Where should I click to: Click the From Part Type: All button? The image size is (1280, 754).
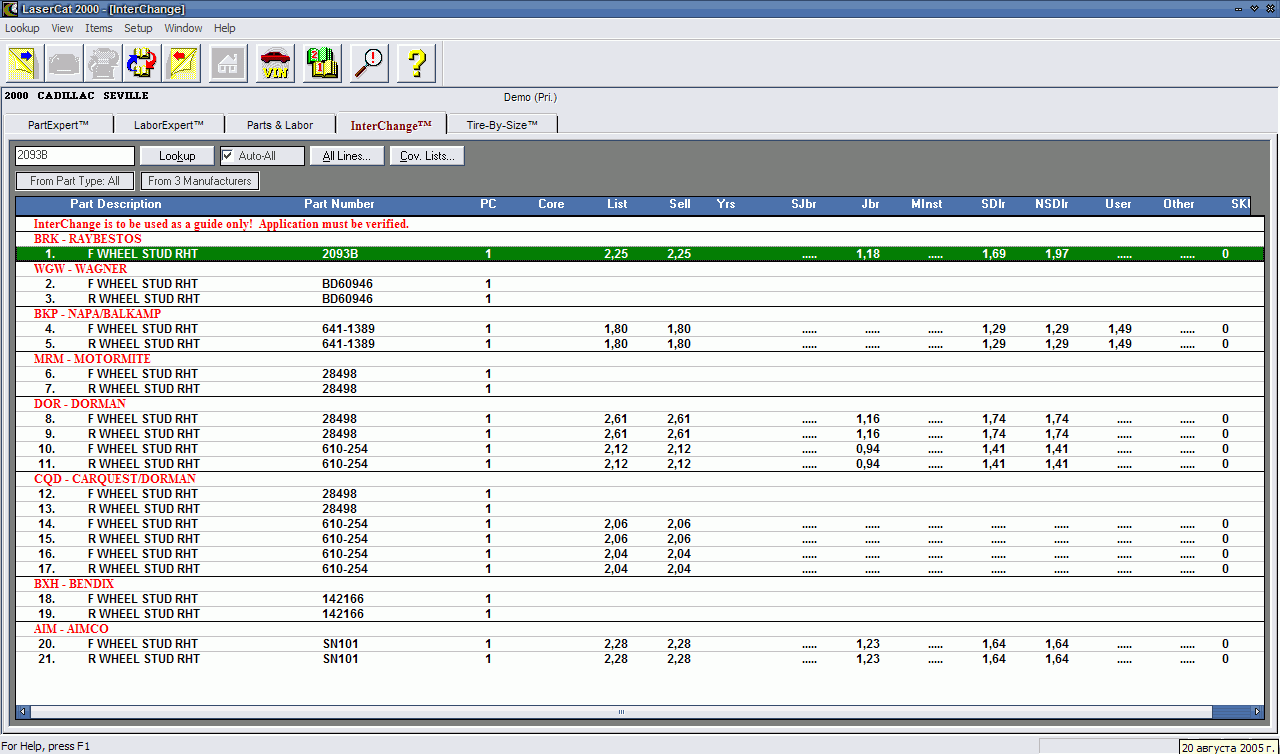click(x=75, y=181)
